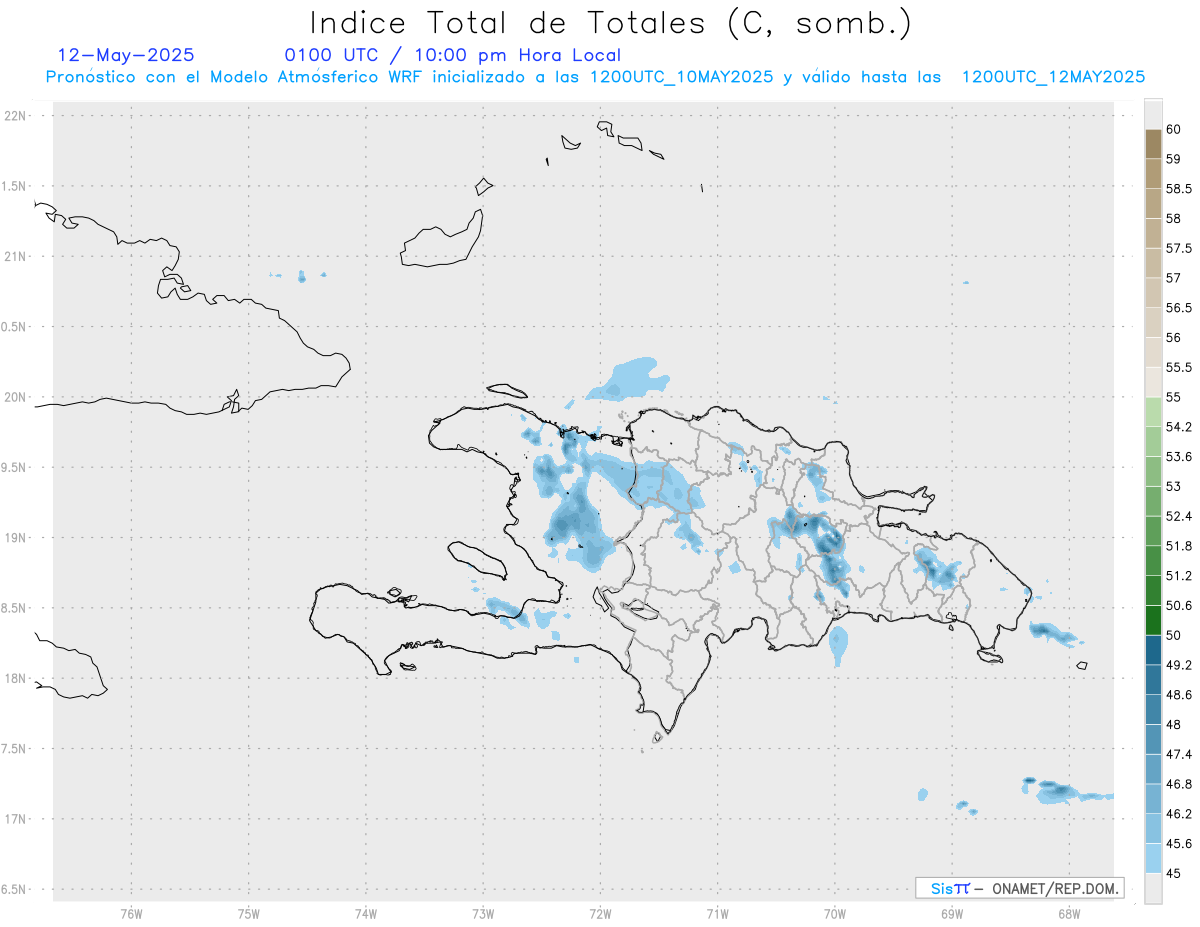Viewport: 1200px width, 927px height.
Task: Click the colorbar value '58.5'
Action: [1179, 189]
